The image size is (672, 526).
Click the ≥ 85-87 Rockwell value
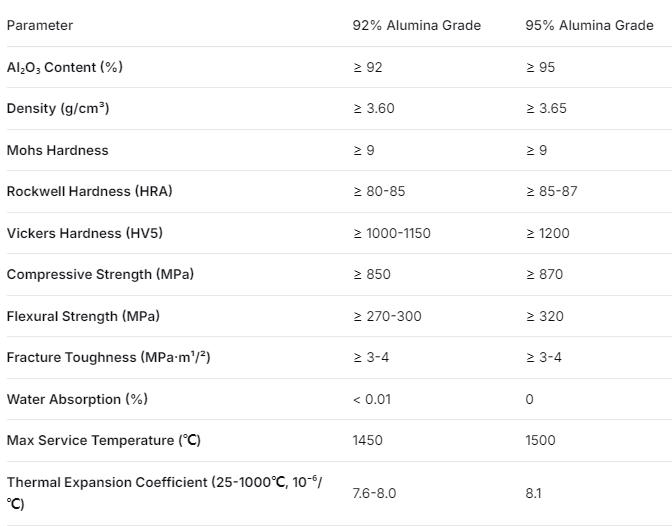(552, 191)
